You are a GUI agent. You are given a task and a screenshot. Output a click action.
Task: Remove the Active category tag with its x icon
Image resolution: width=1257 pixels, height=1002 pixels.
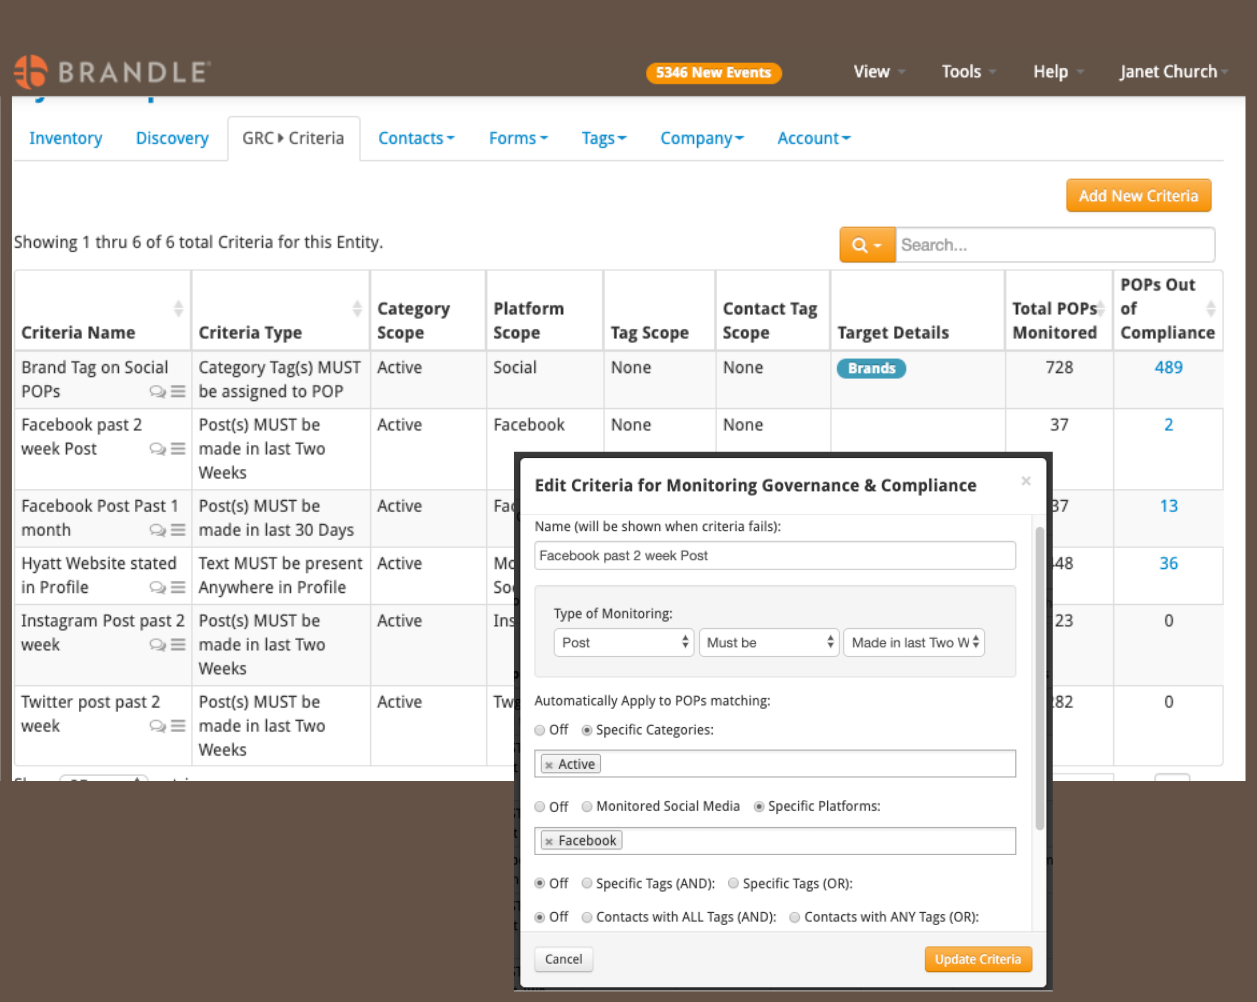(x=549, y=765)
